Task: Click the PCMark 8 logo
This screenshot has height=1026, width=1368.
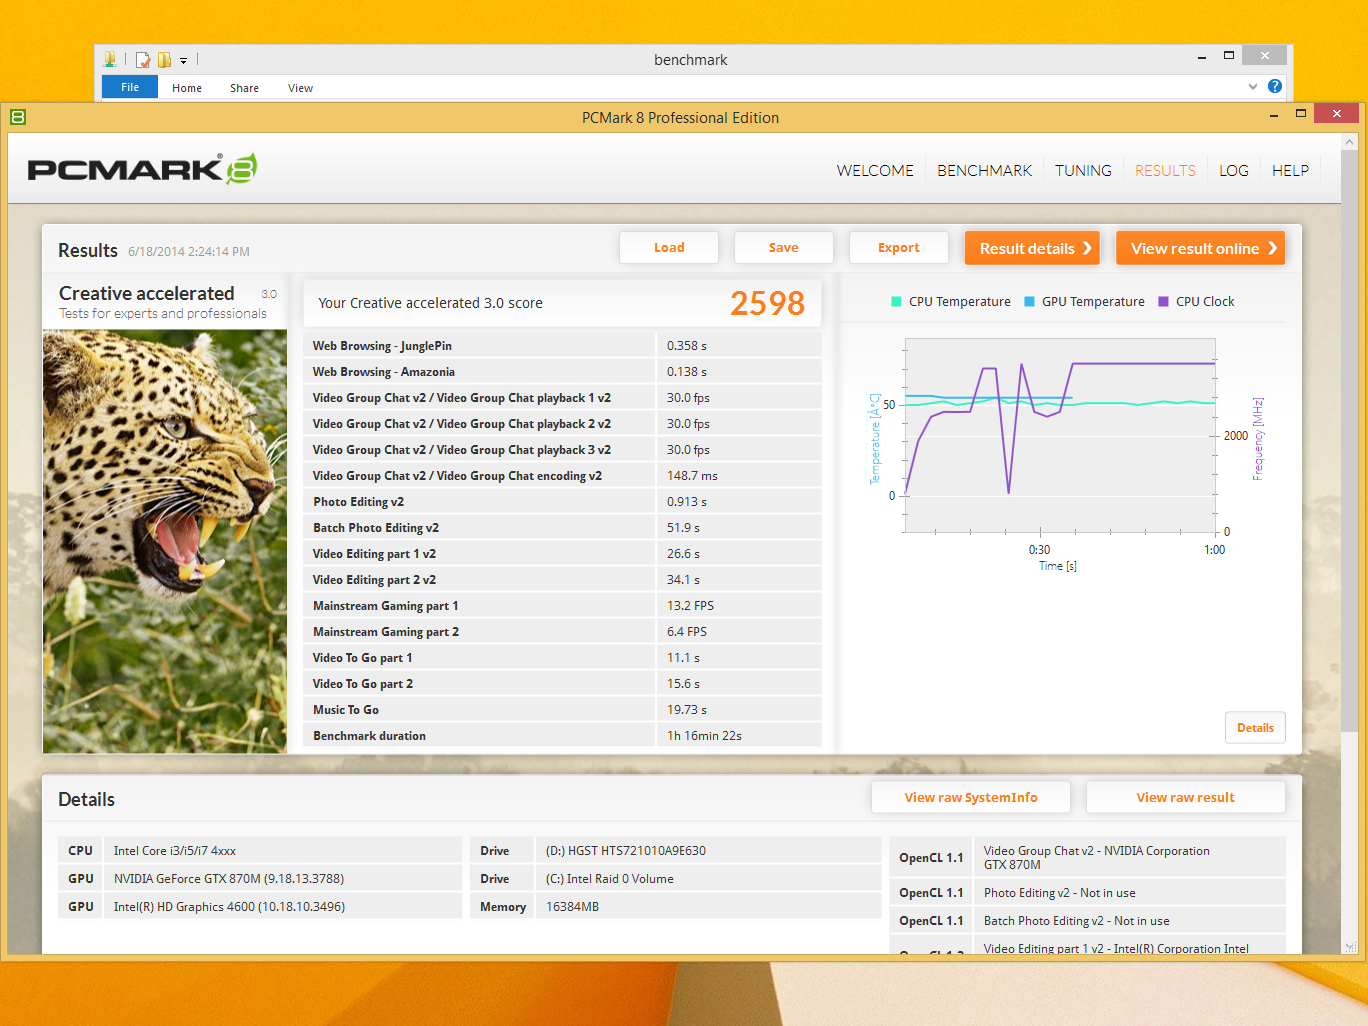Action: pos(142,169)
